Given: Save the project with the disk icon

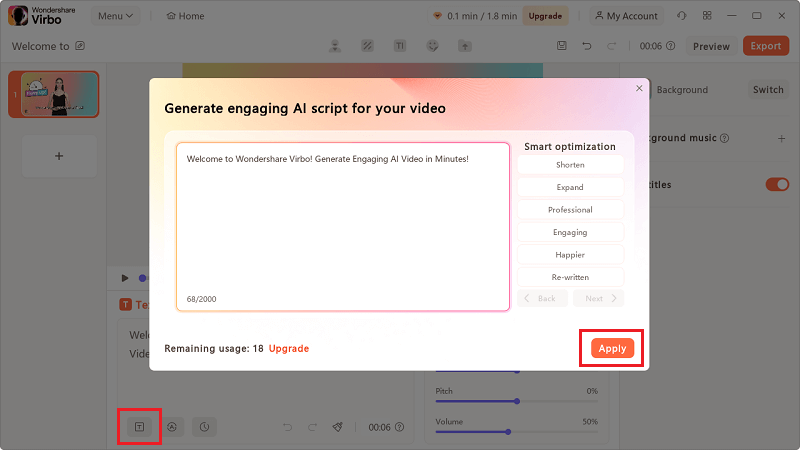Looking at the screenshot, I should [562, 46].
